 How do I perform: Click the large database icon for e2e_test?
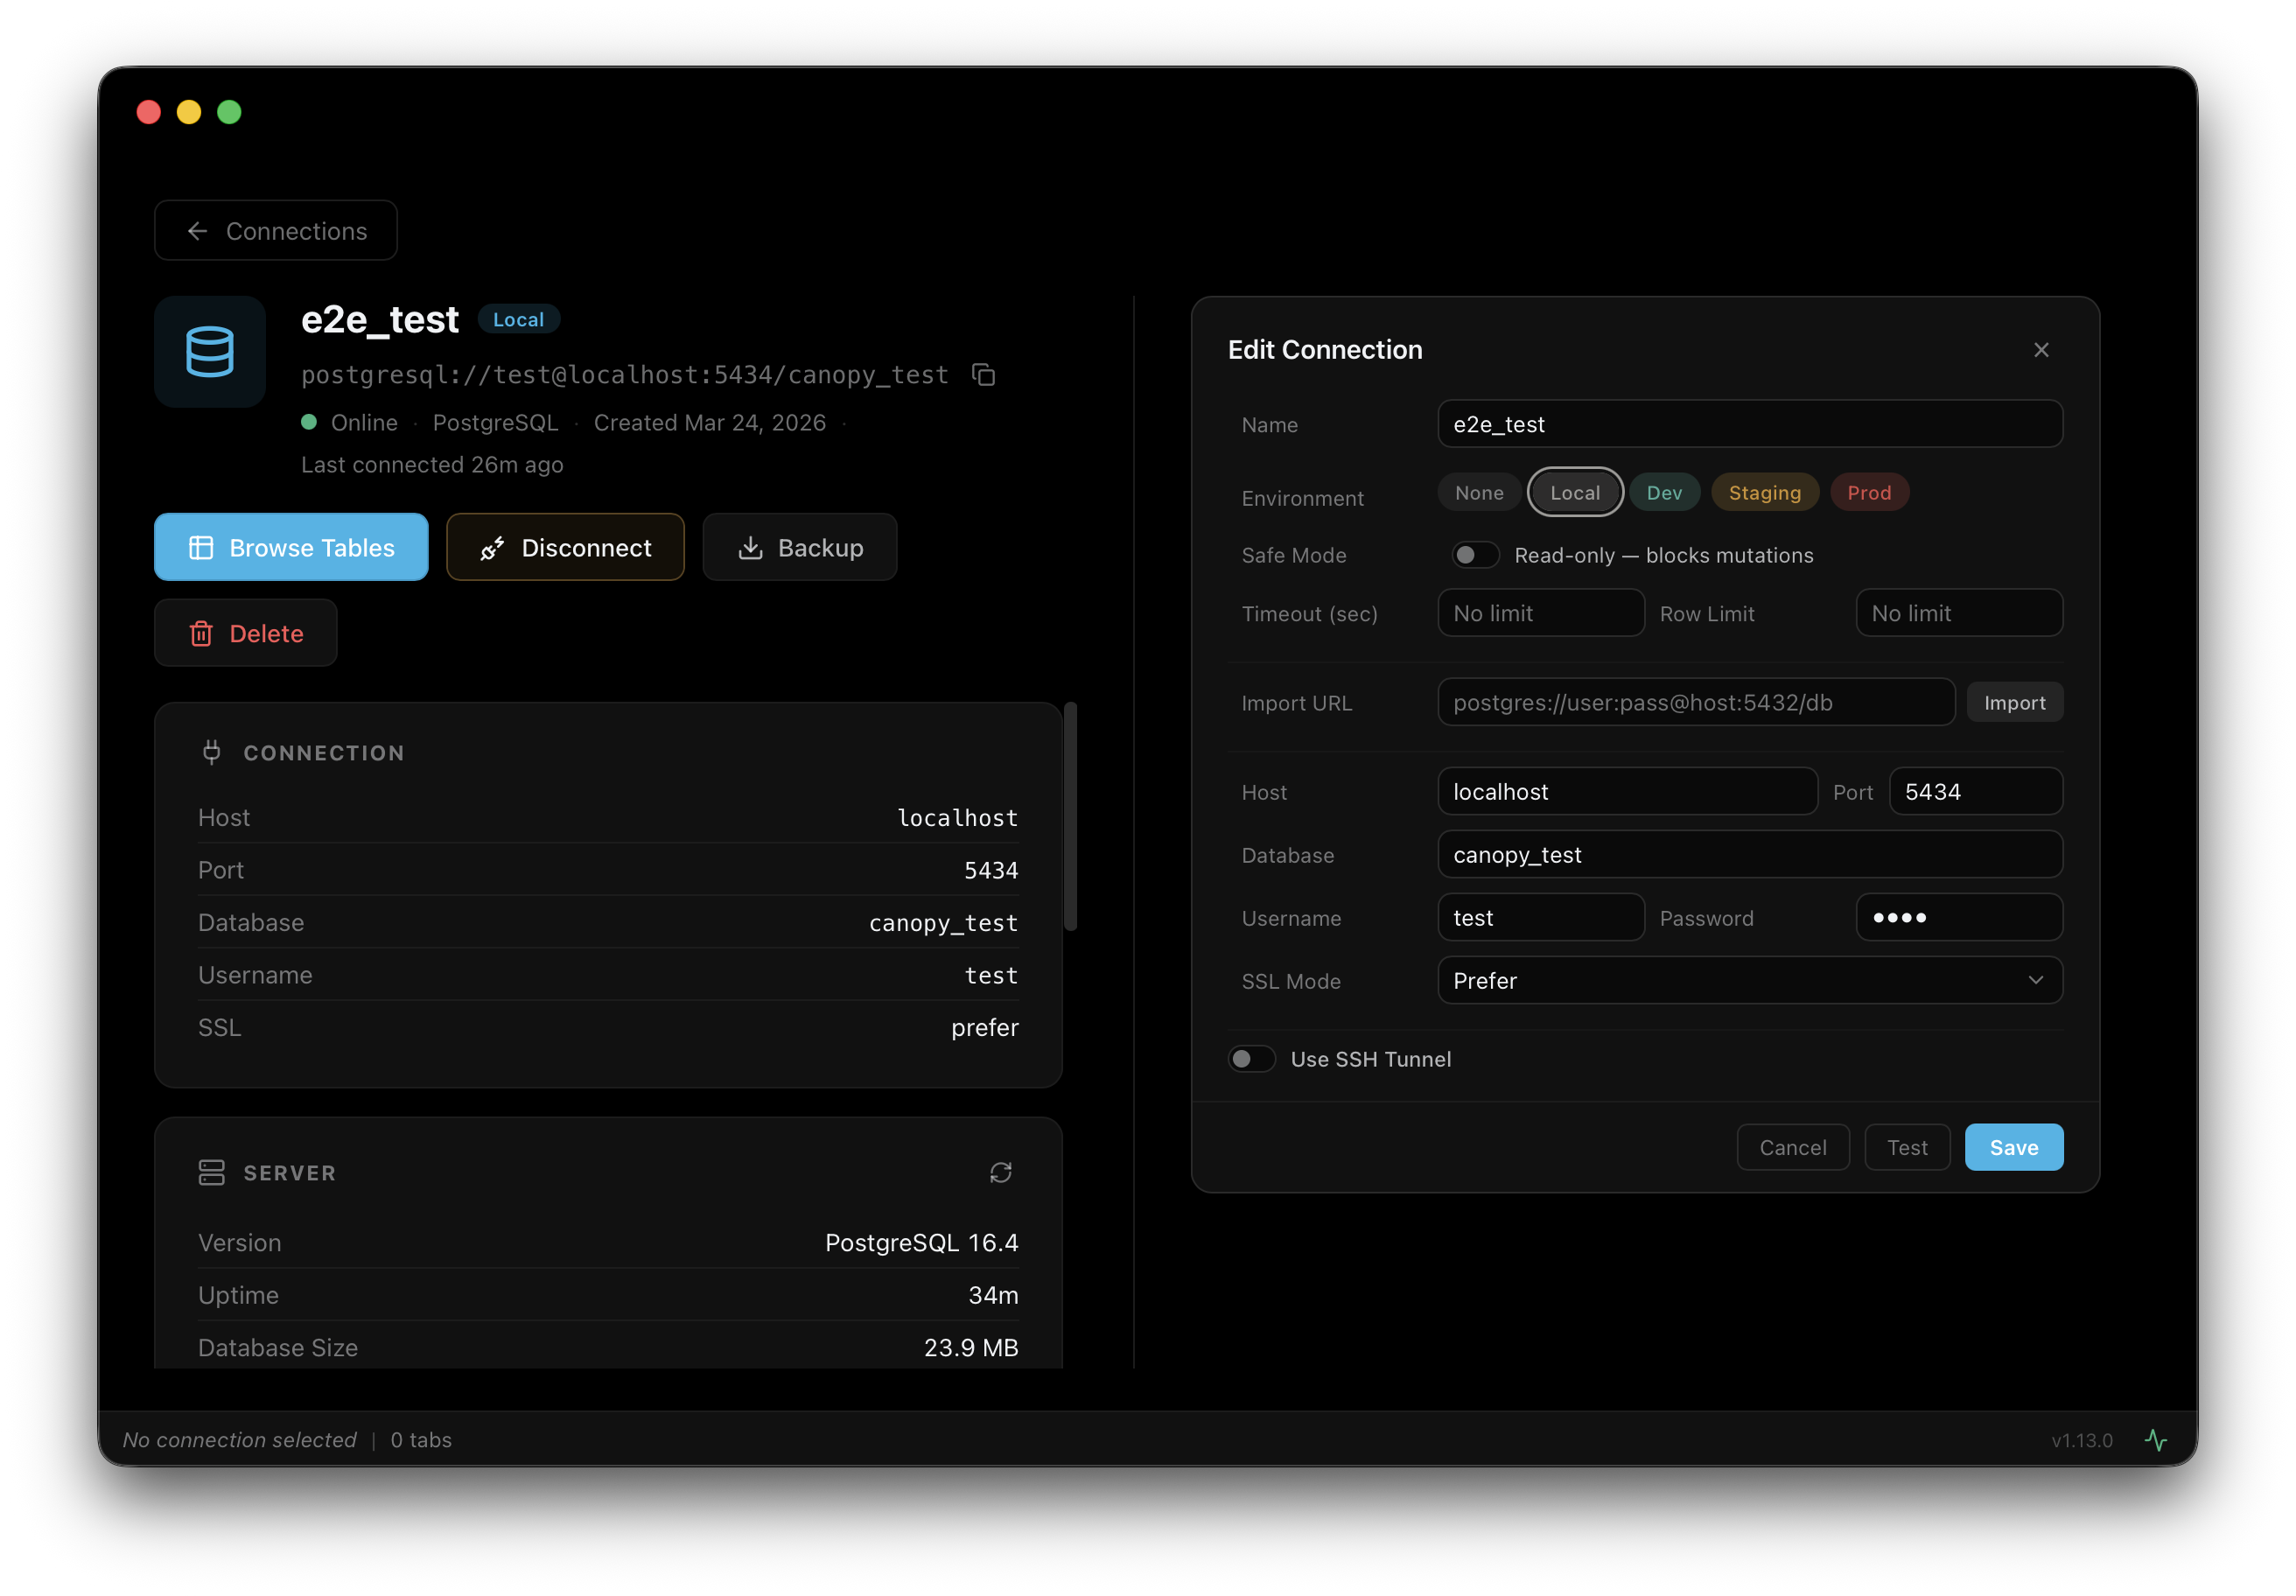(x=210, y=352)
